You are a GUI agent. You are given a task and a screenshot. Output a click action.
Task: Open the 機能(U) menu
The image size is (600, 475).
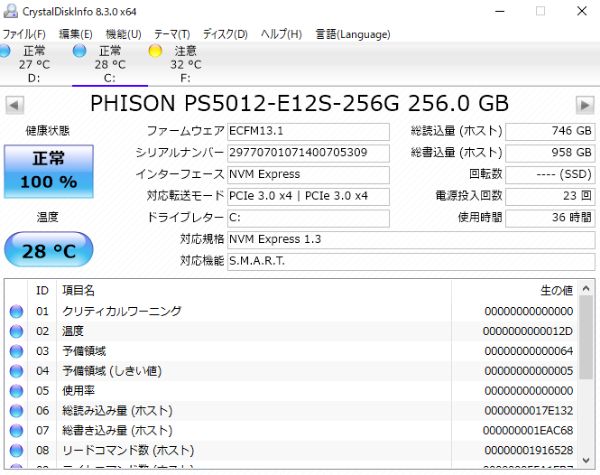pos(123,34)
